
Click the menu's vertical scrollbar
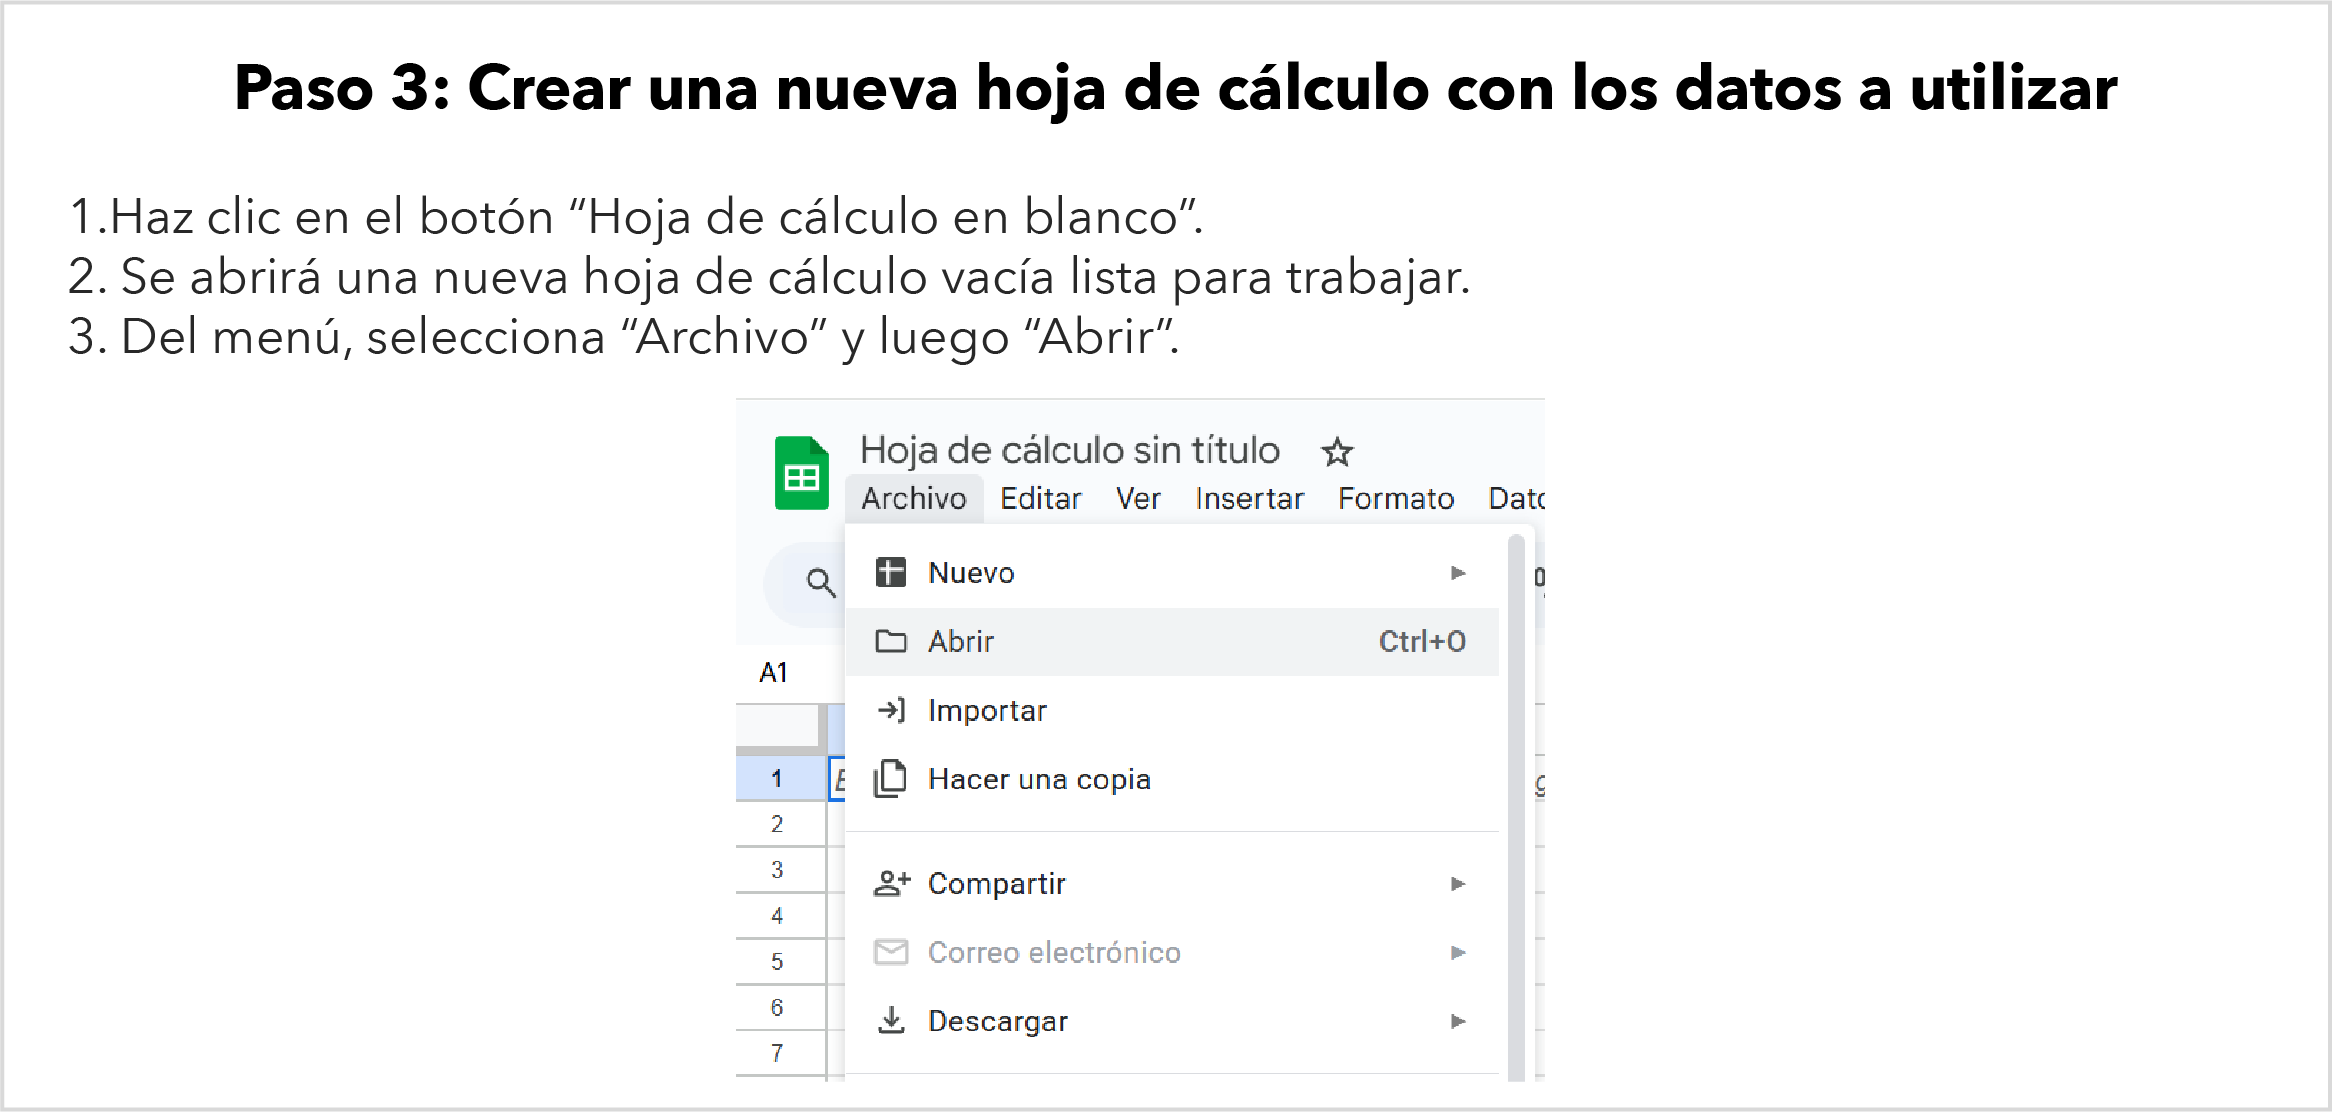[x=1516, y=800]
